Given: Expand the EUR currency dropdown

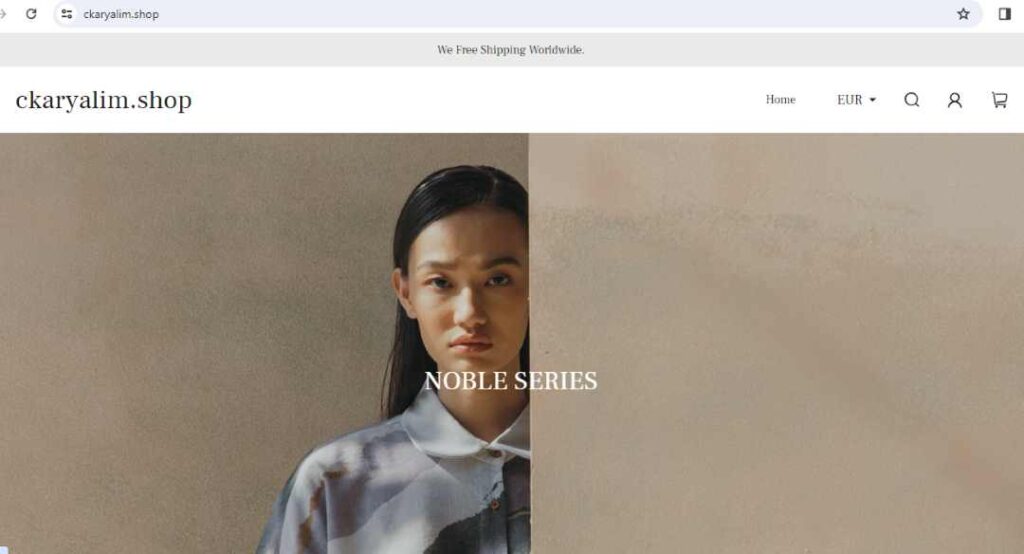Looking at the screenshot, I should pos(856,100).
